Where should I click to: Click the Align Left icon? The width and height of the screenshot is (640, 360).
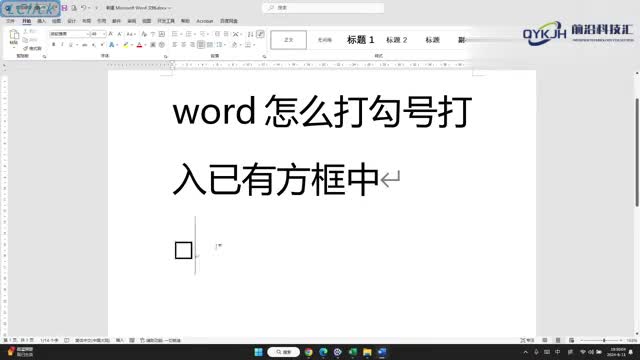coord(175,44)
